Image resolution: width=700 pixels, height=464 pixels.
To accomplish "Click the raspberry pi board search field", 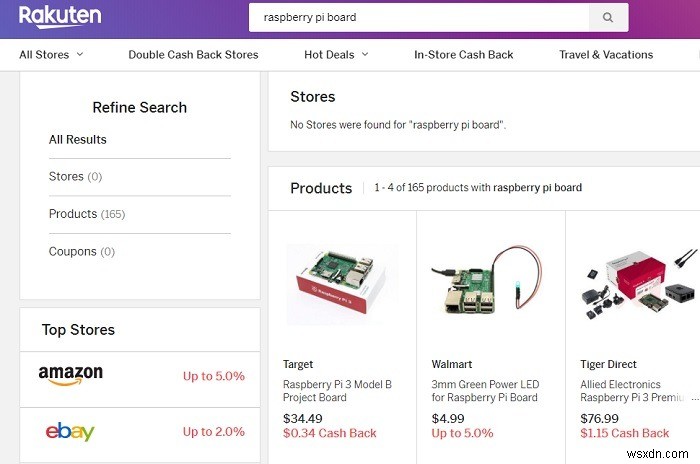I will click(x=420, y=17).
